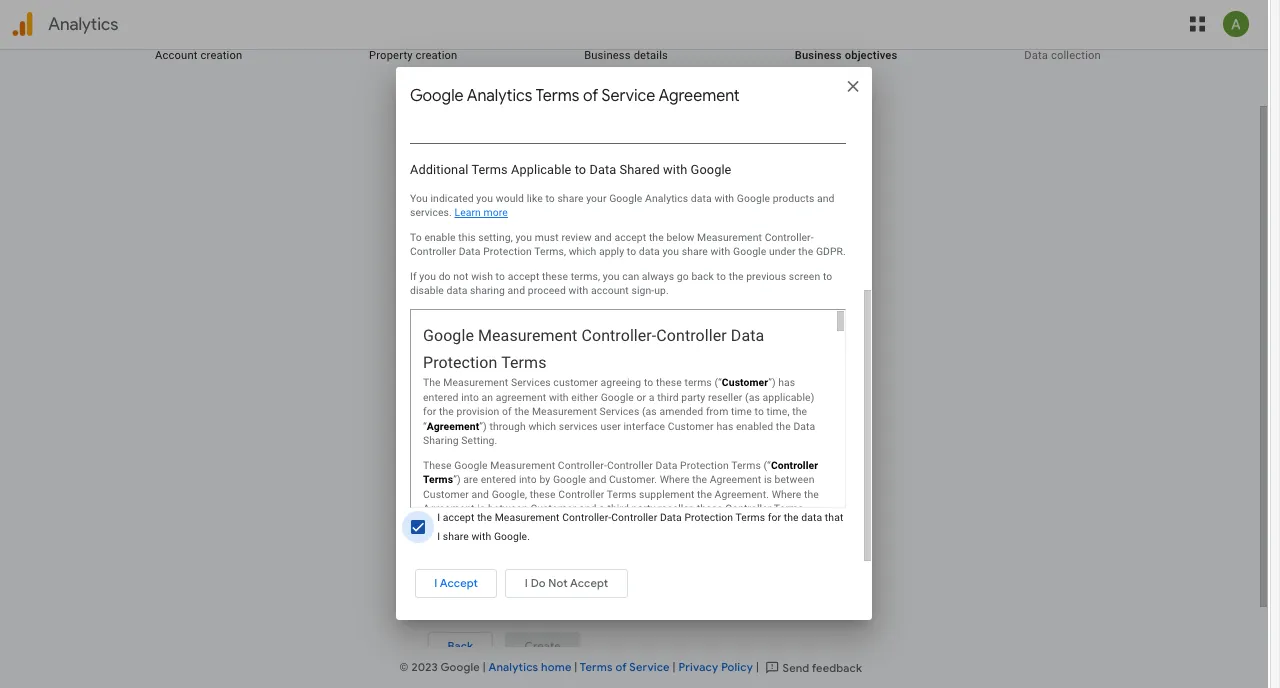Open the account avatar with letter A
1280x688 pixels.
click(x=1236, y=24)
